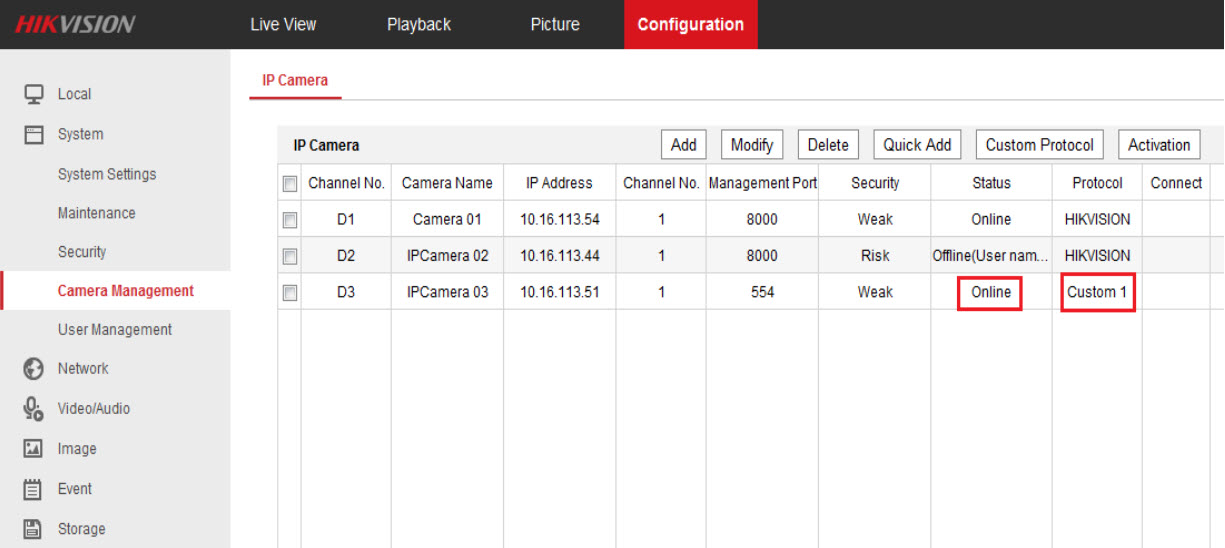Click the Storage disk icon
The width and height of the screenshot is (1225, 548).
coord(34,529)
